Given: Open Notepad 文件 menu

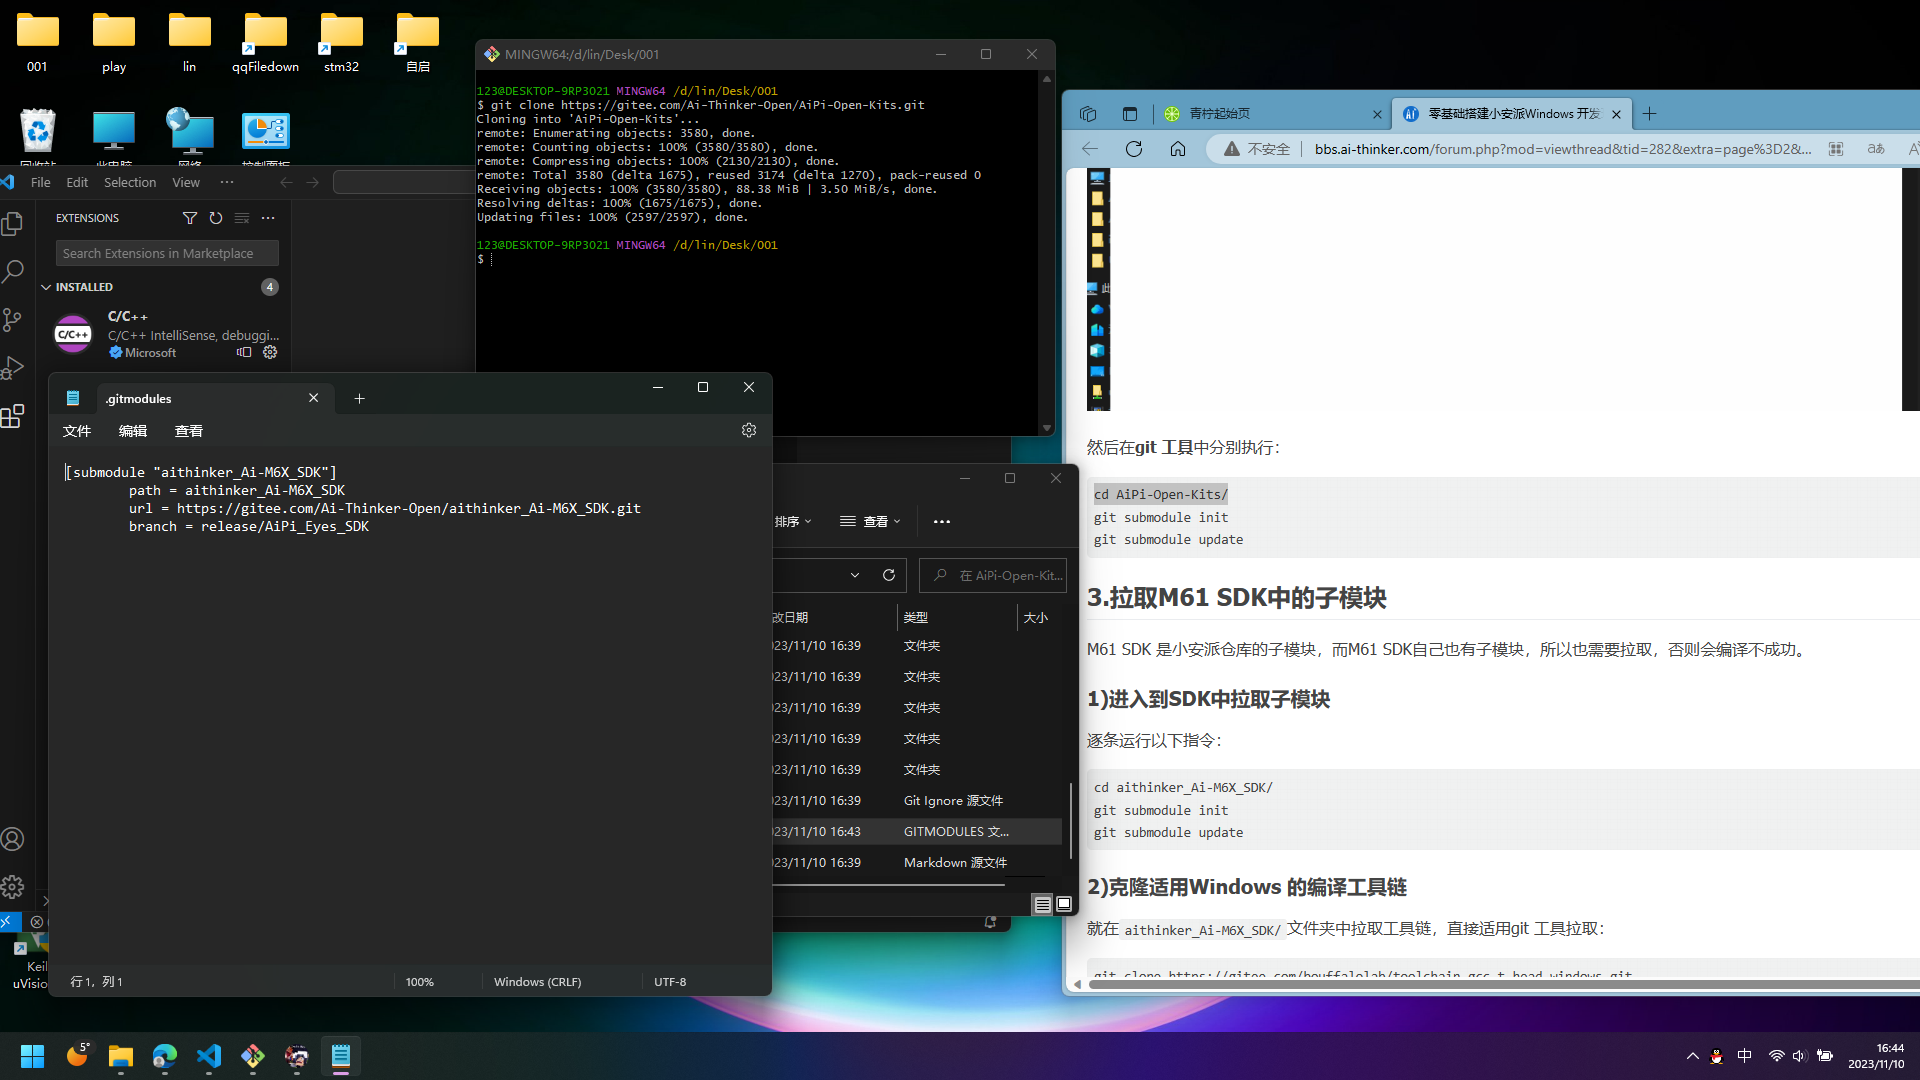Looking at the screenshot, I should coord(77,431).
